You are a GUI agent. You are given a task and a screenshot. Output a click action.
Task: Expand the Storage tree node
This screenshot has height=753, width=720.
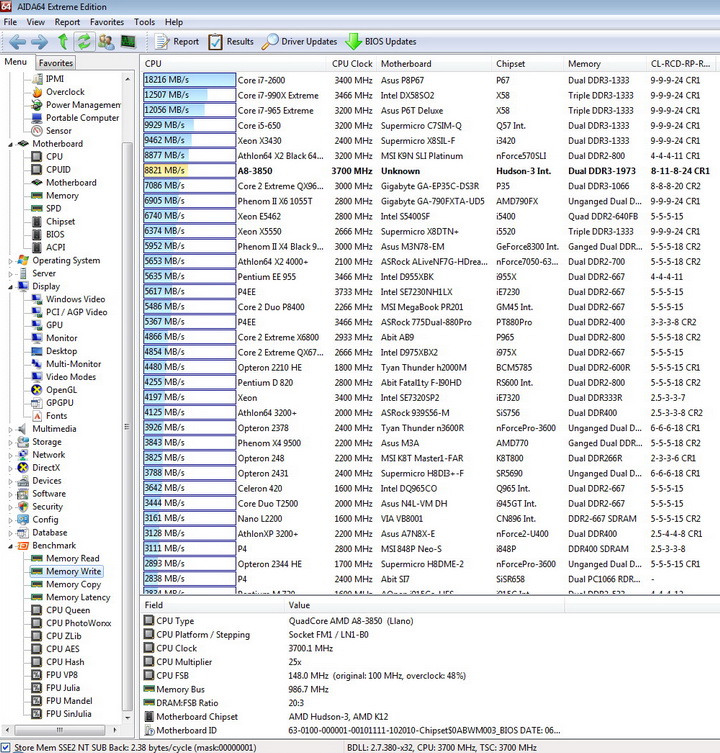coord(11,442)
